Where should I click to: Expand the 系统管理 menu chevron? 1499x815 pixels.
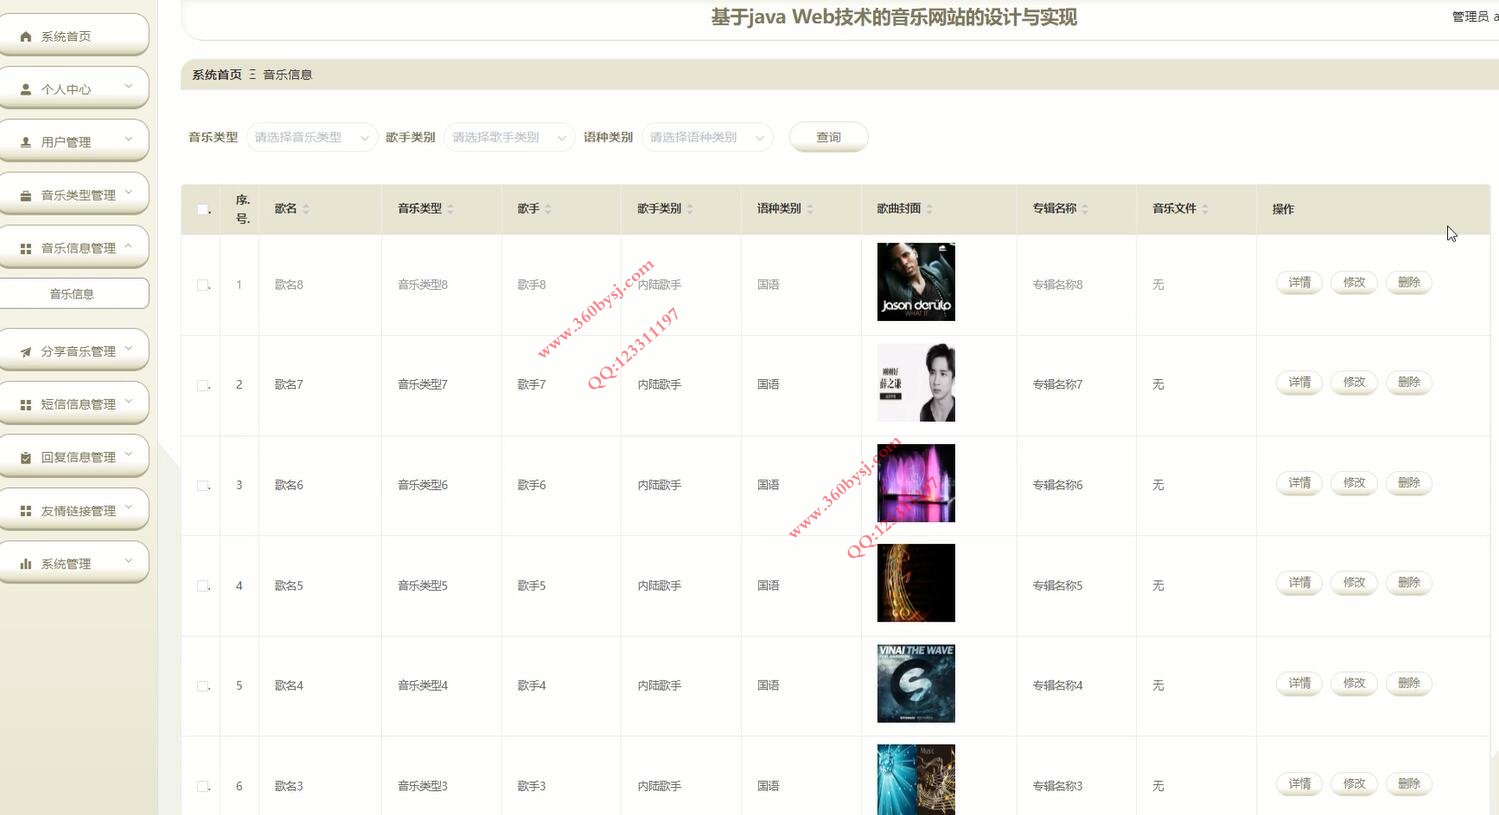tap(128, 562)
